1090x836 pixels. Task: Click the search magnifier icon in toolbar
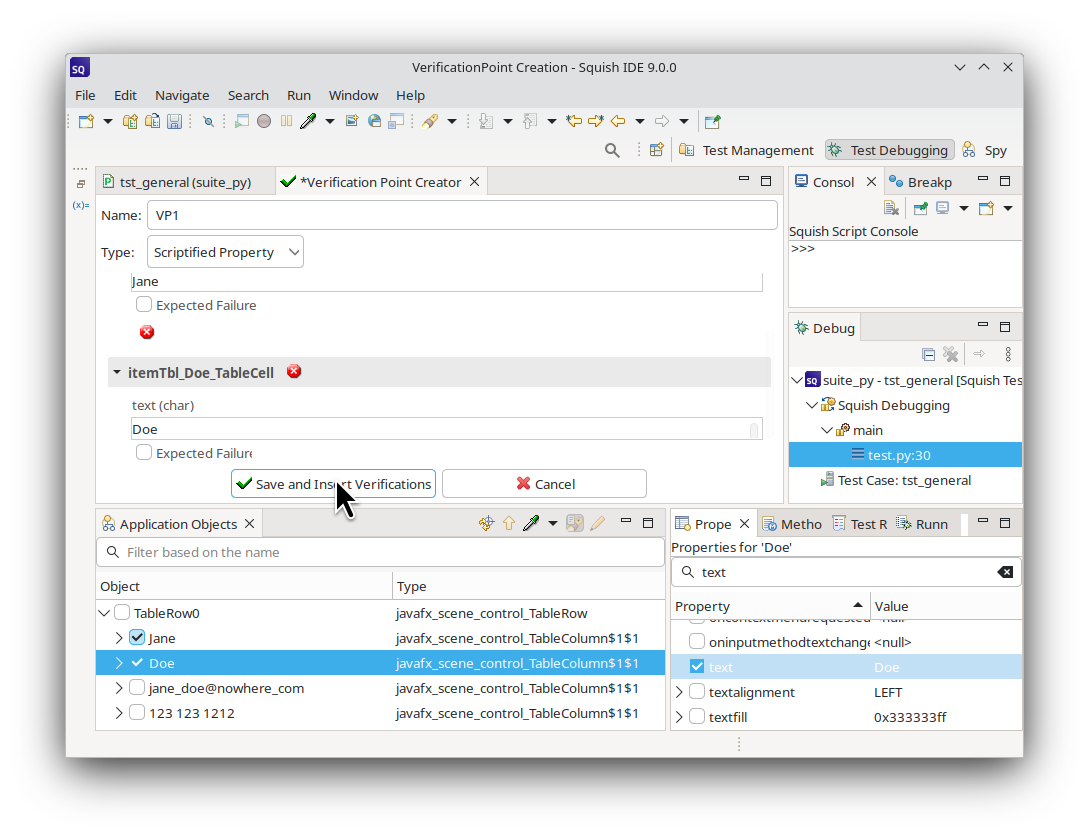[612, 150]
